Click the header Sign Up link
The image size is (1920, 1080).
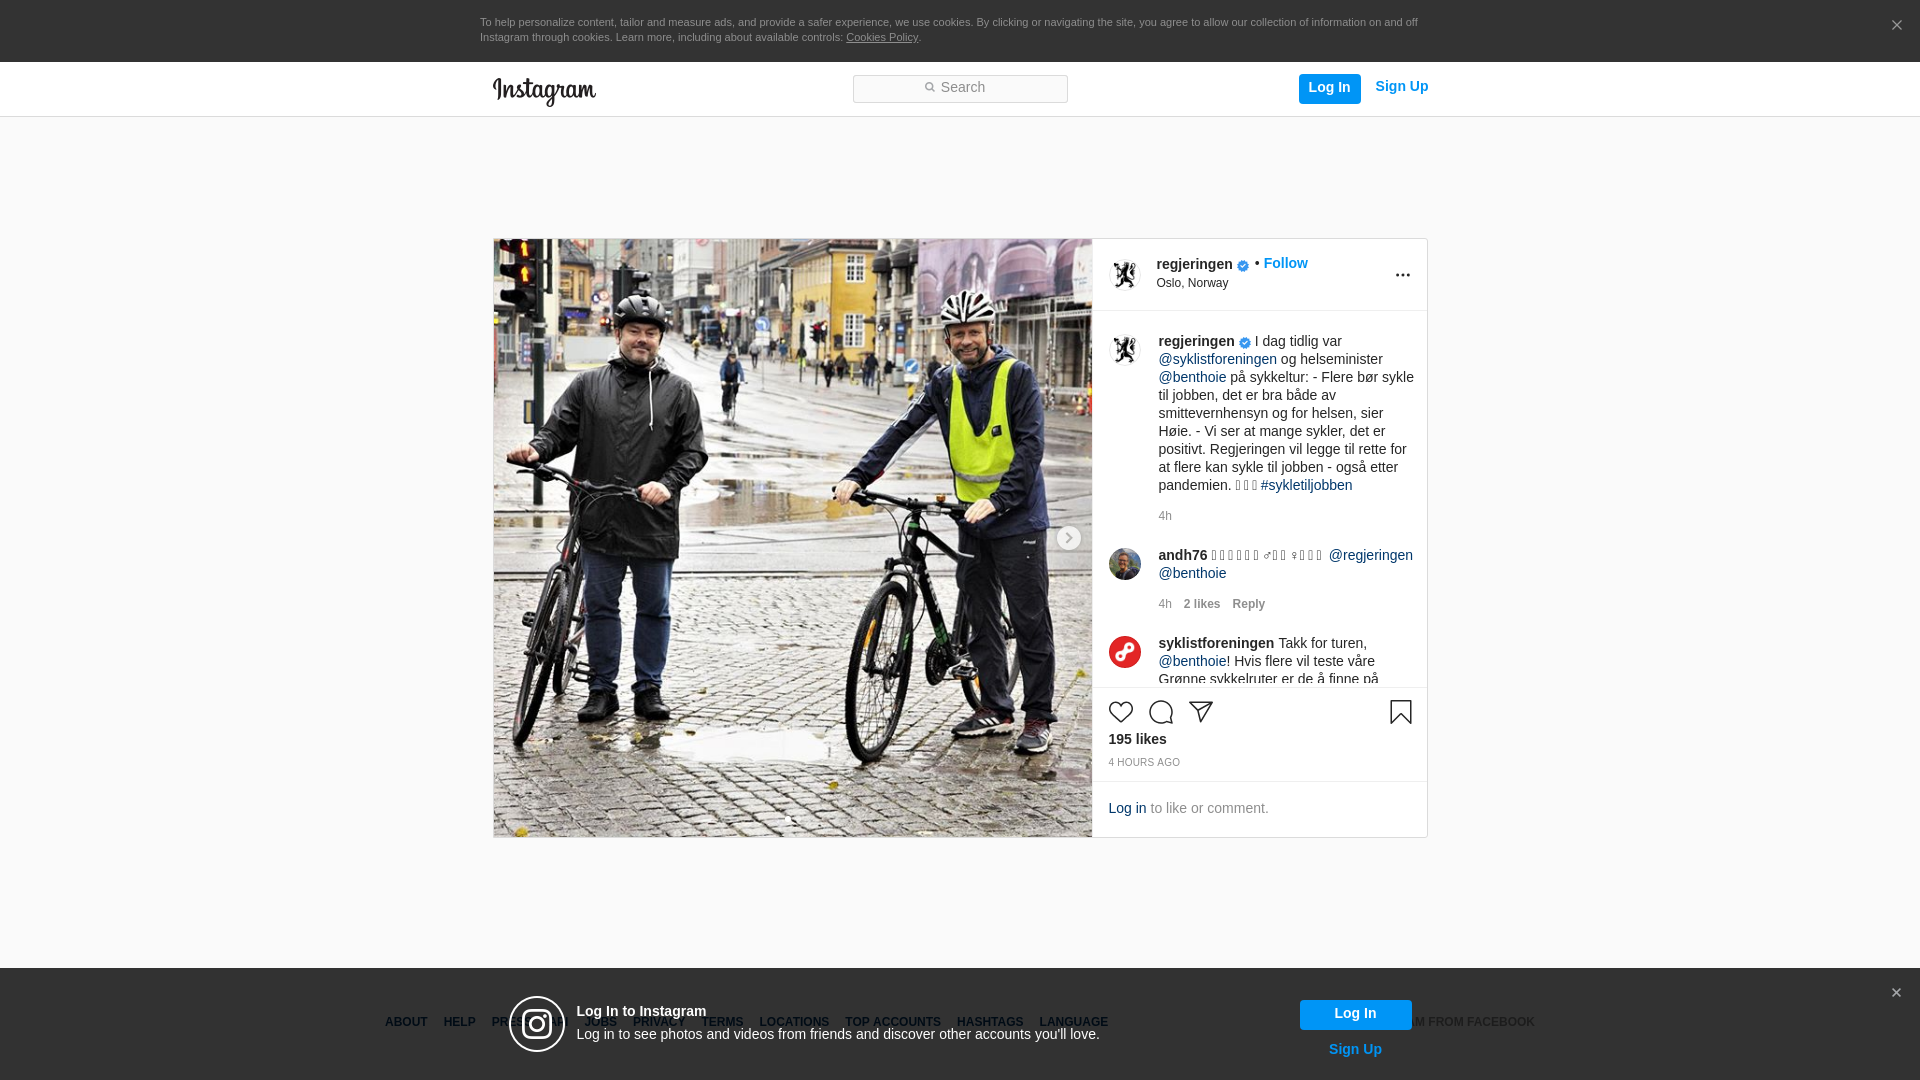pos(1401,86)
